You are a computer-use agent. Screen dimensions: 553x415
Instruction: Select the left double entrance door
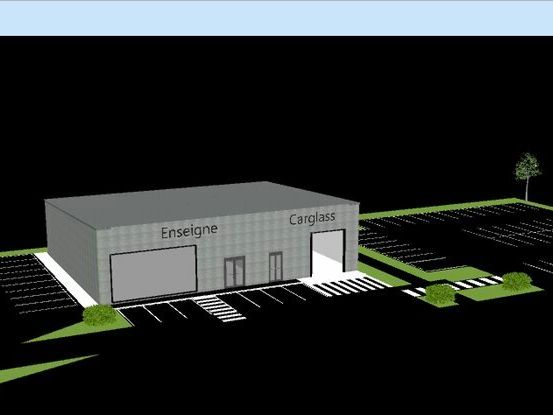pyautogui.click(x=235, y=271)
